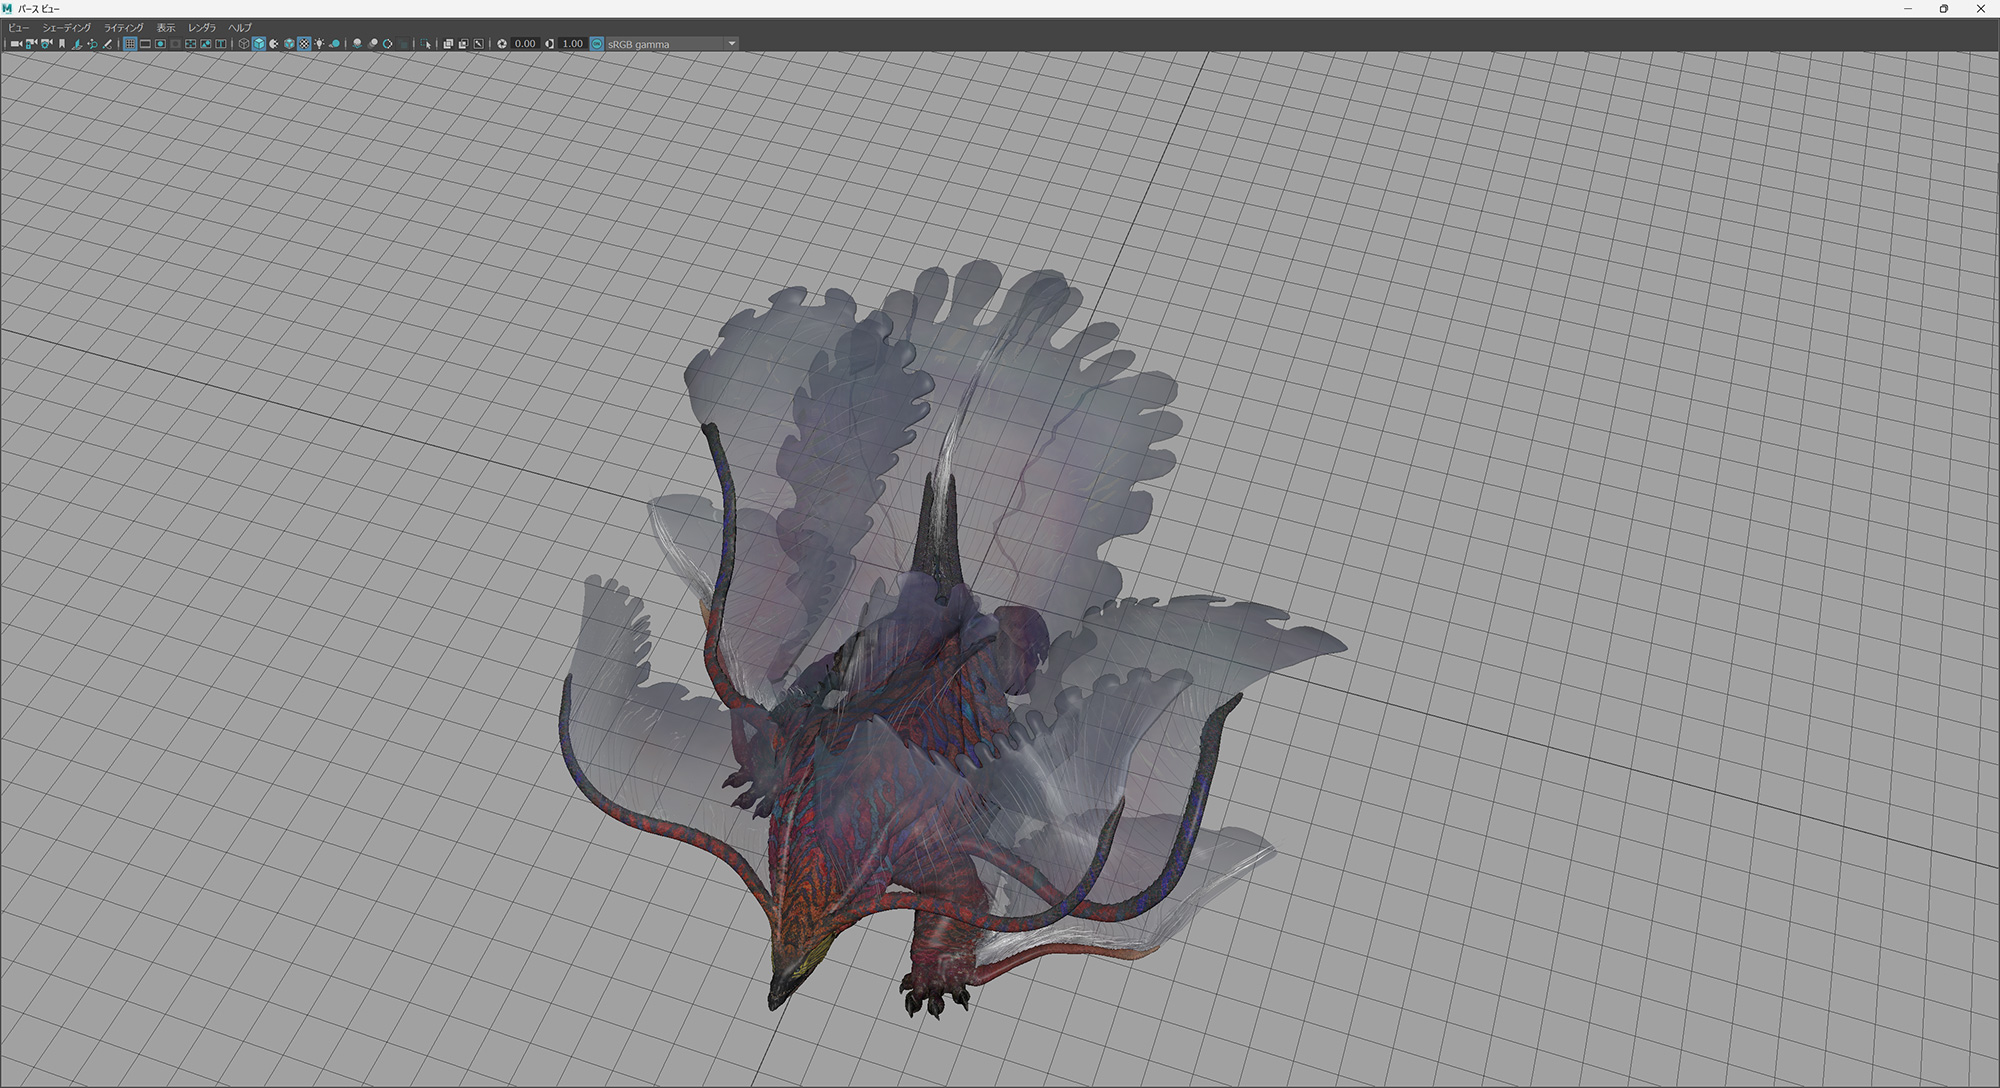
Task: Click the Grease Pencil icon
Action: (107, 44)
